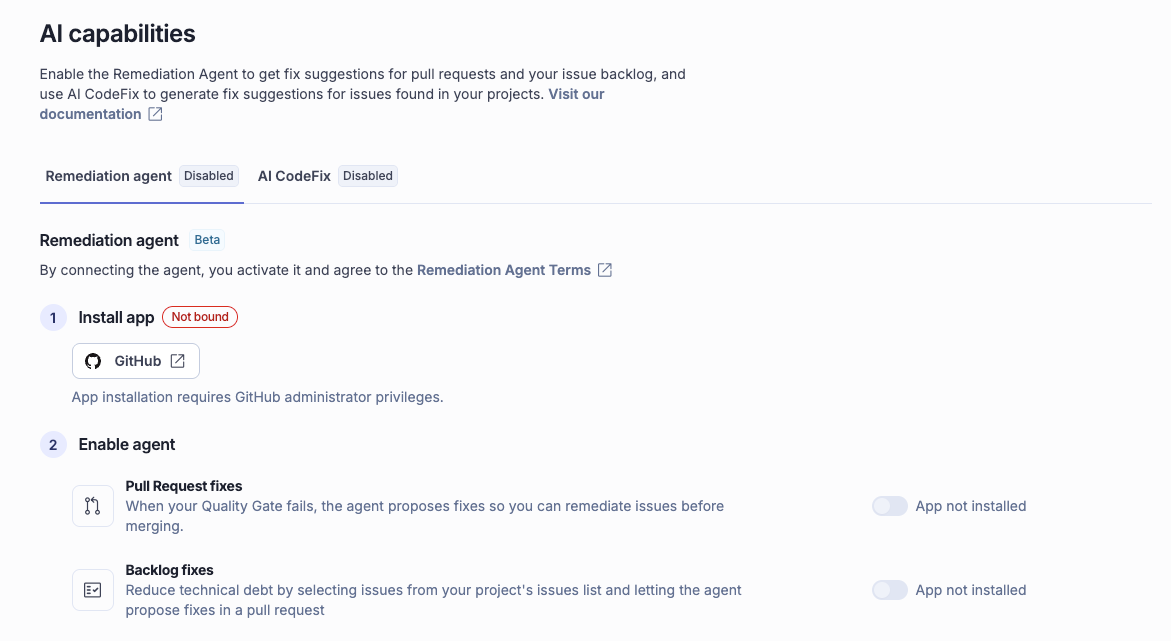
Task: Click the Not bound status badge
Action: [x=200, y=317]
